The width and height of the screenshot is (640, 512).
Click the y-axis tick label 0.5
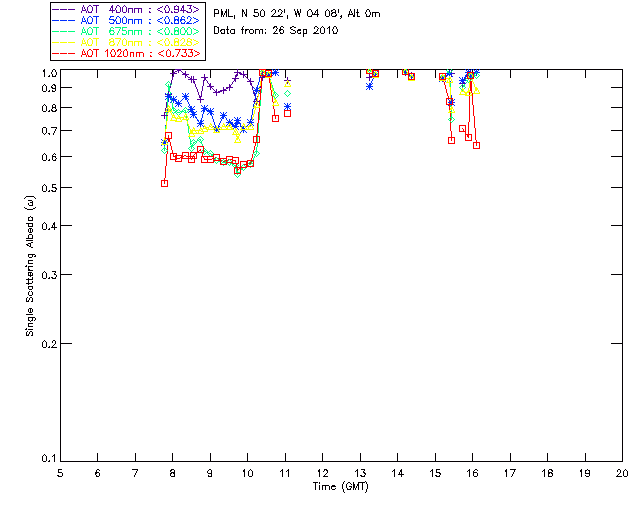49,188
